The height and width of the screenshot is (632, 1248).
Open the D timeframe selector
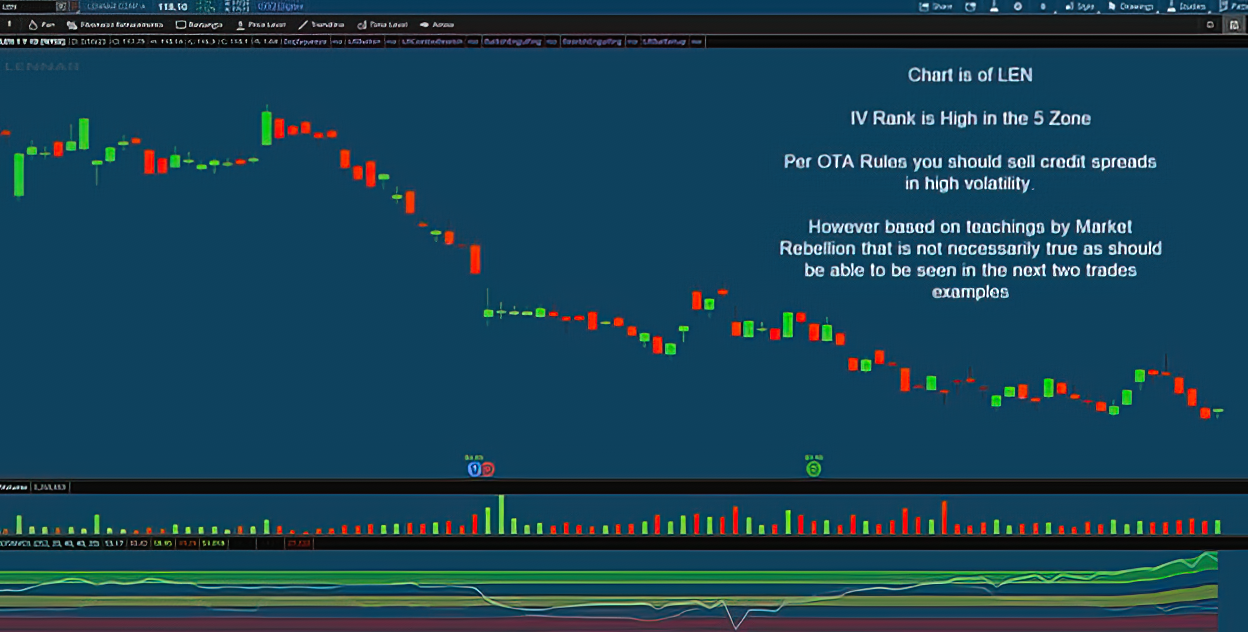pos(1043,6)
